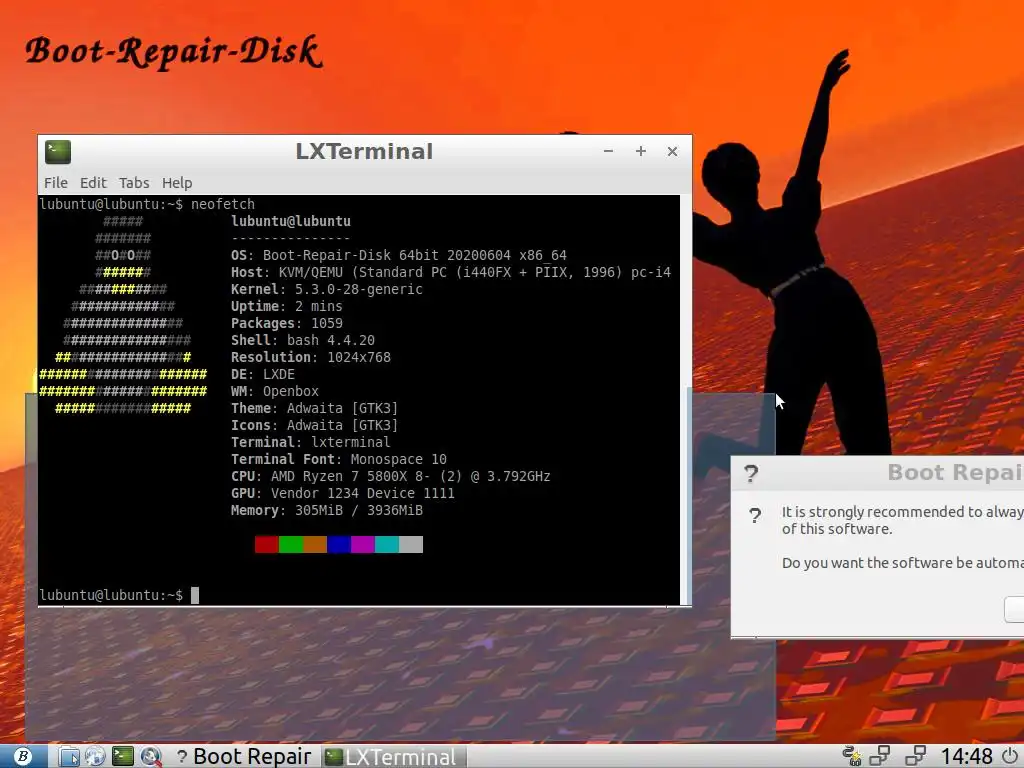Click the GPU: Vendor 1234 Device 1111 line
1024x768 pixels.
tap(342, 493)
